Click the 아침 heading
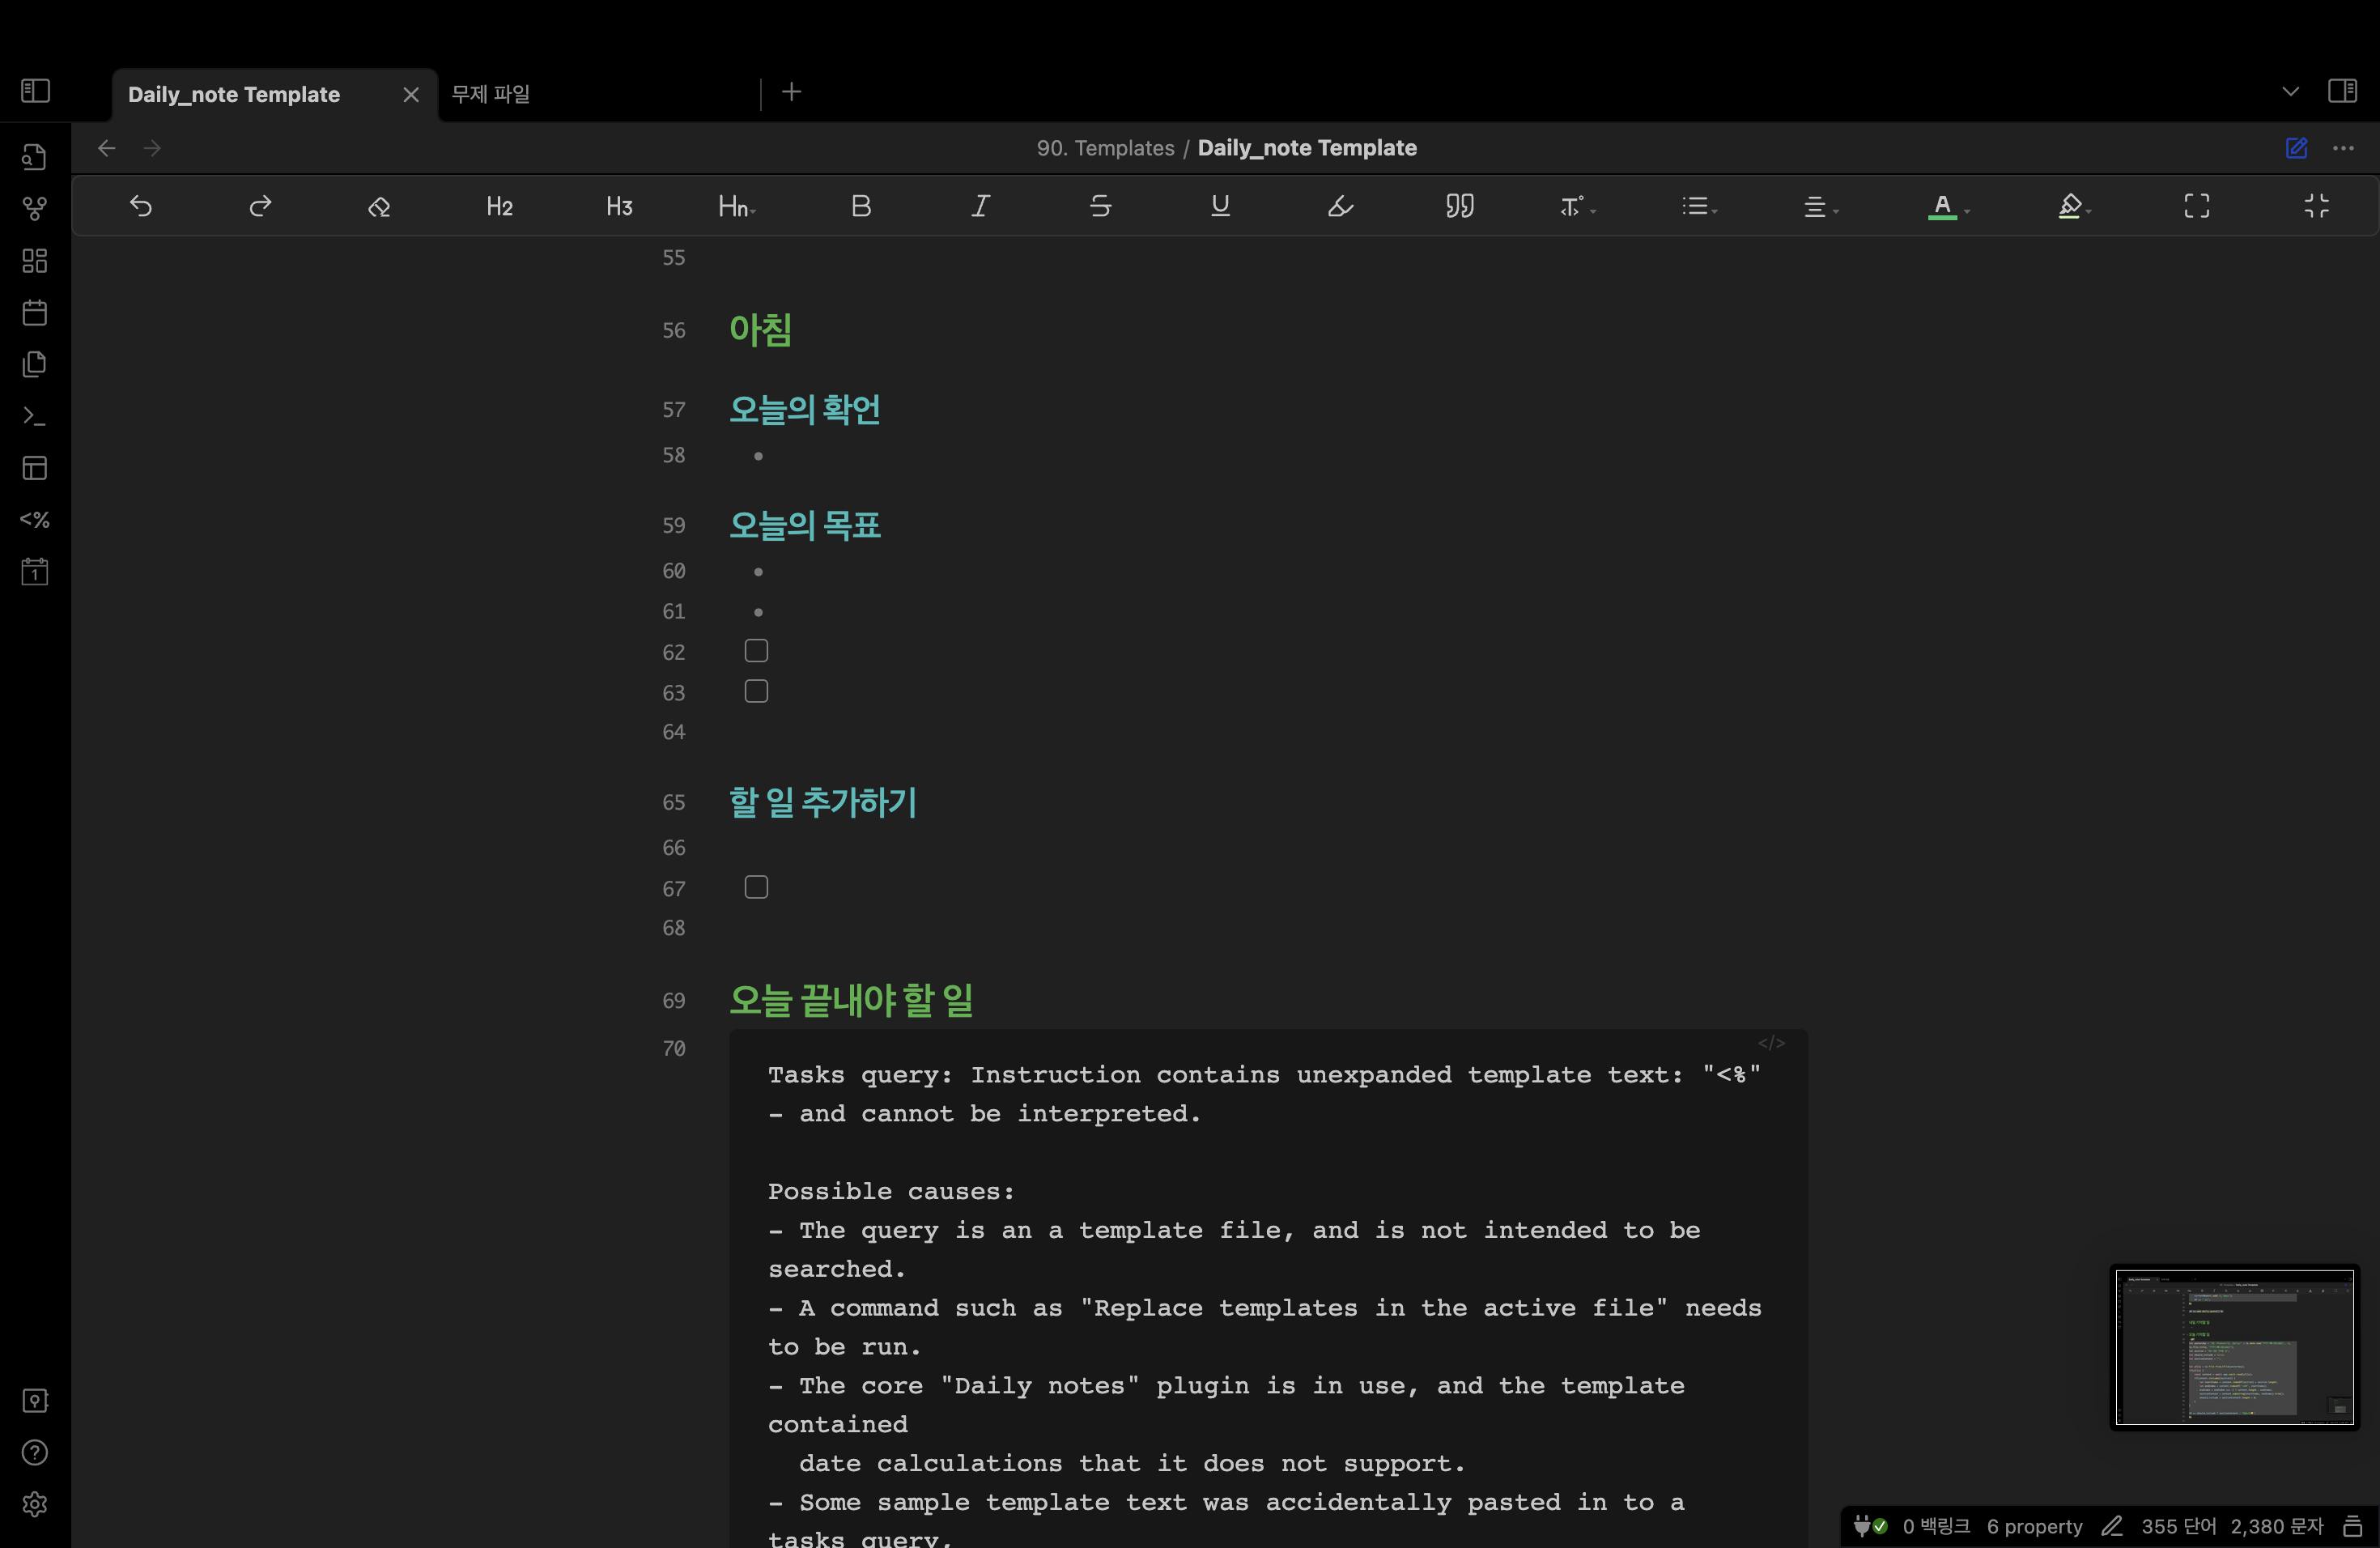 [760, 330]
